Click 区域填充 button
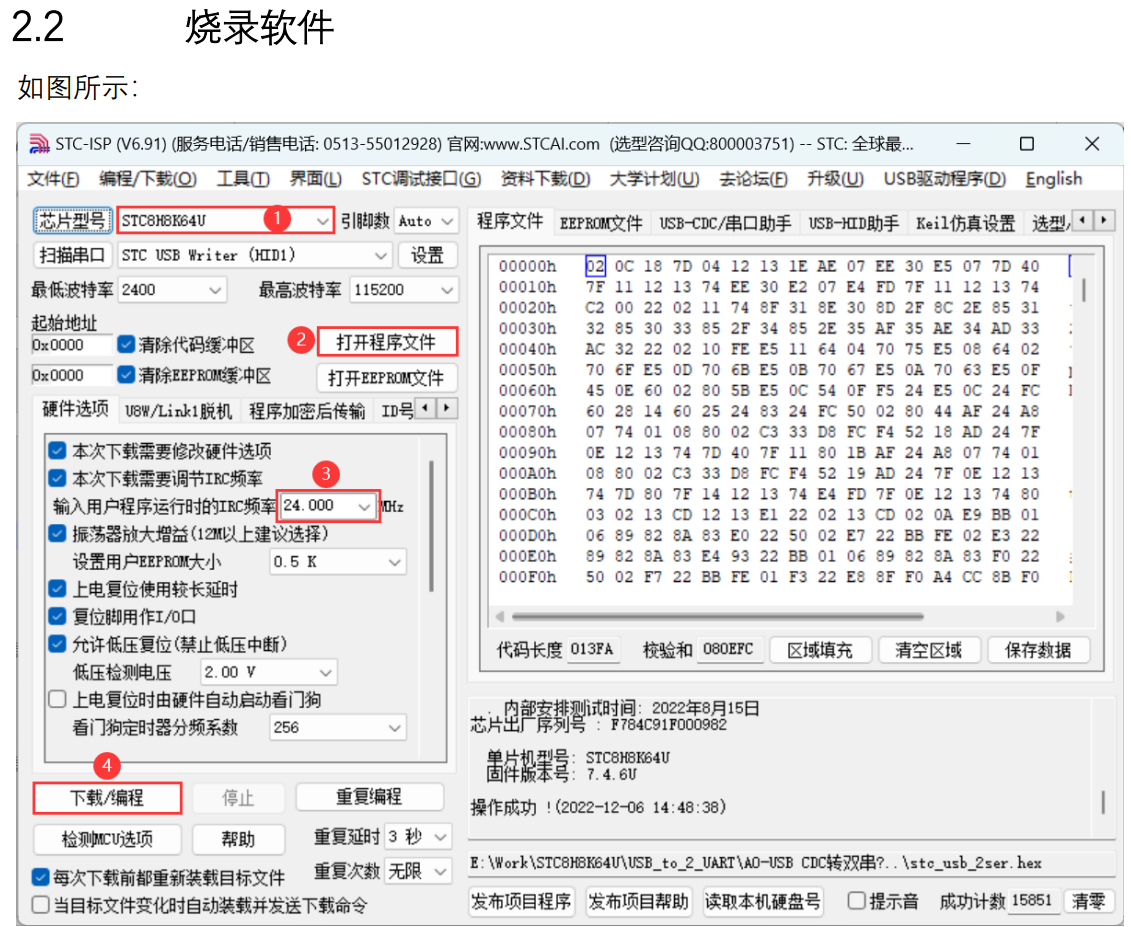1131x927 pixels. [820, 650]
